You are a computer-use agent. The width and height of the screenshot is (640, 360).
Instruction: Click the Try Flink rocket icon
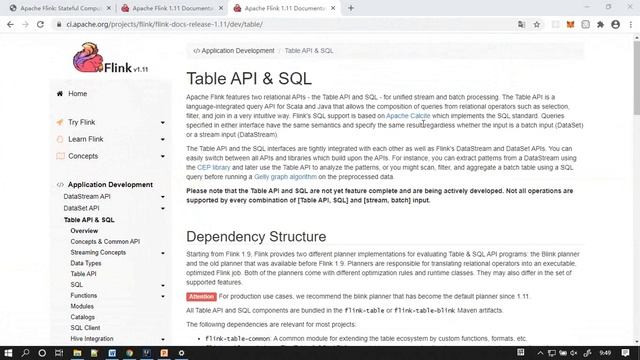tap(60, 122)
